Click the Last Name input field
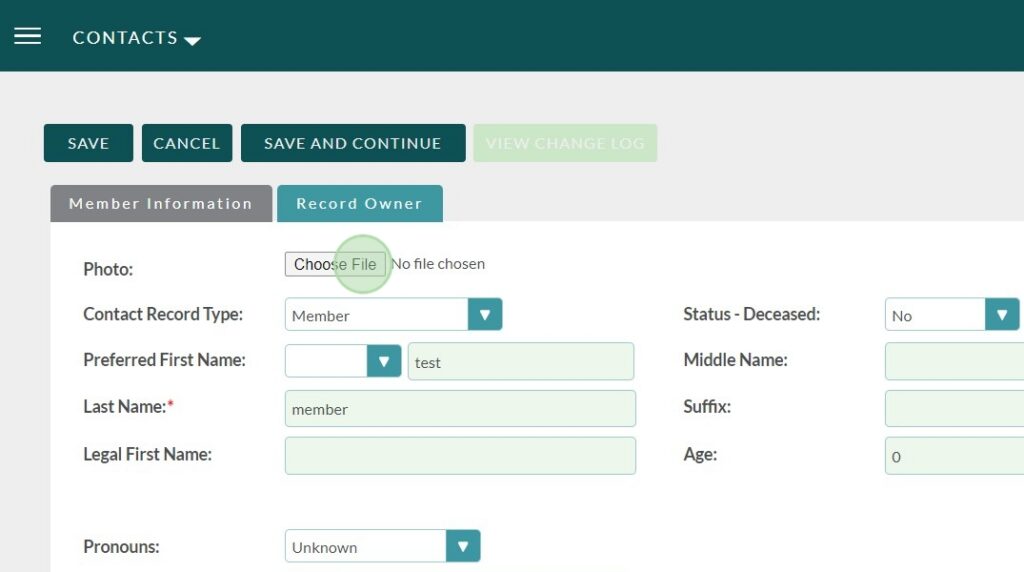Viewport: 1024px width, 572px height. 460,409
